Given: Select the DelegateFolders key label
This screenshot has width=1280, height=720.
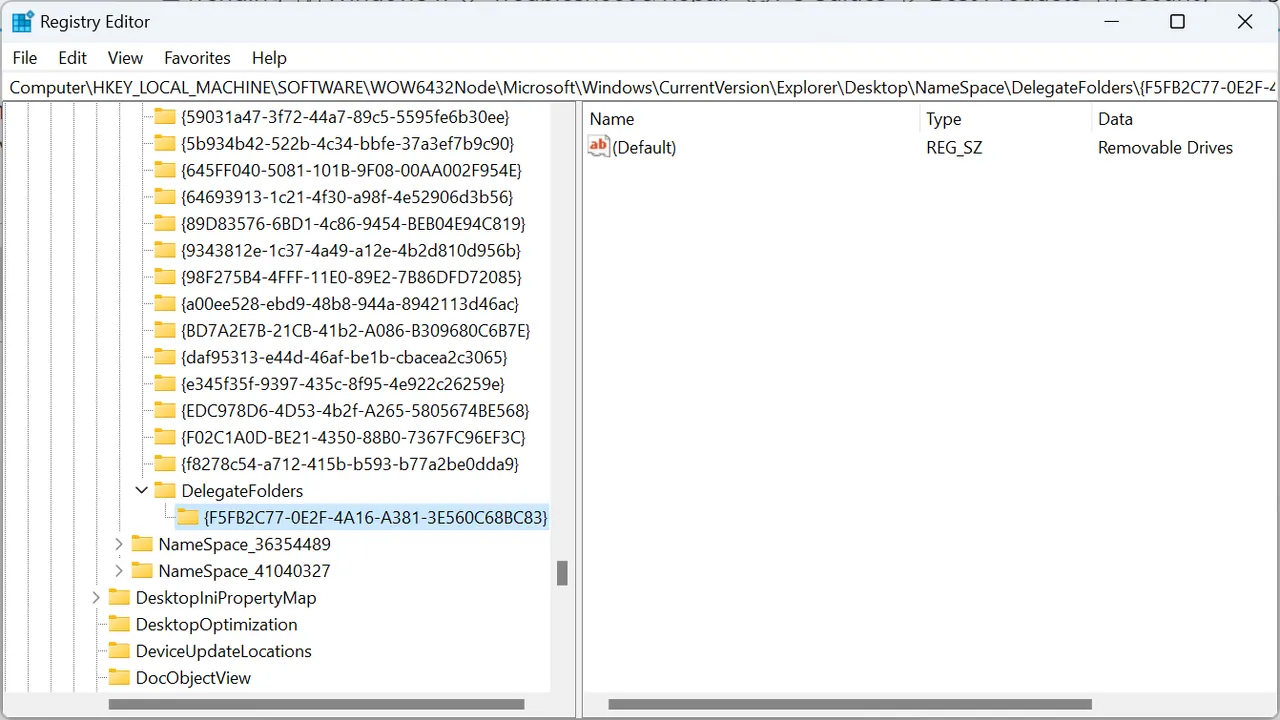Looking at the screenshot, I should click(242, 490).
